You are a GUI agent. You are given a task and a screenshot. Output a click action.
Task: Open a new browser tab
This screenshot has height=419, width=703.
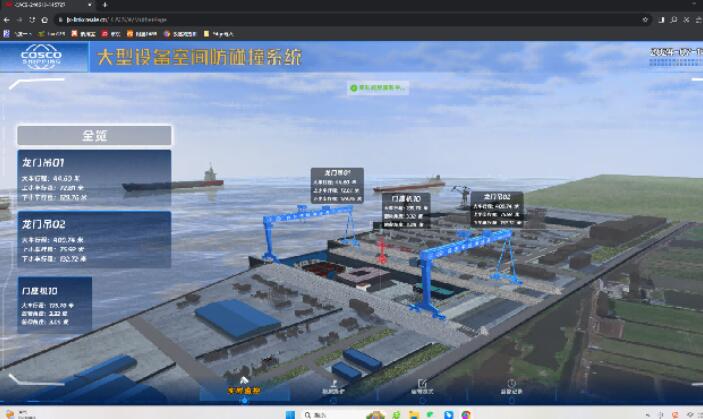click(x=105, y=5)
